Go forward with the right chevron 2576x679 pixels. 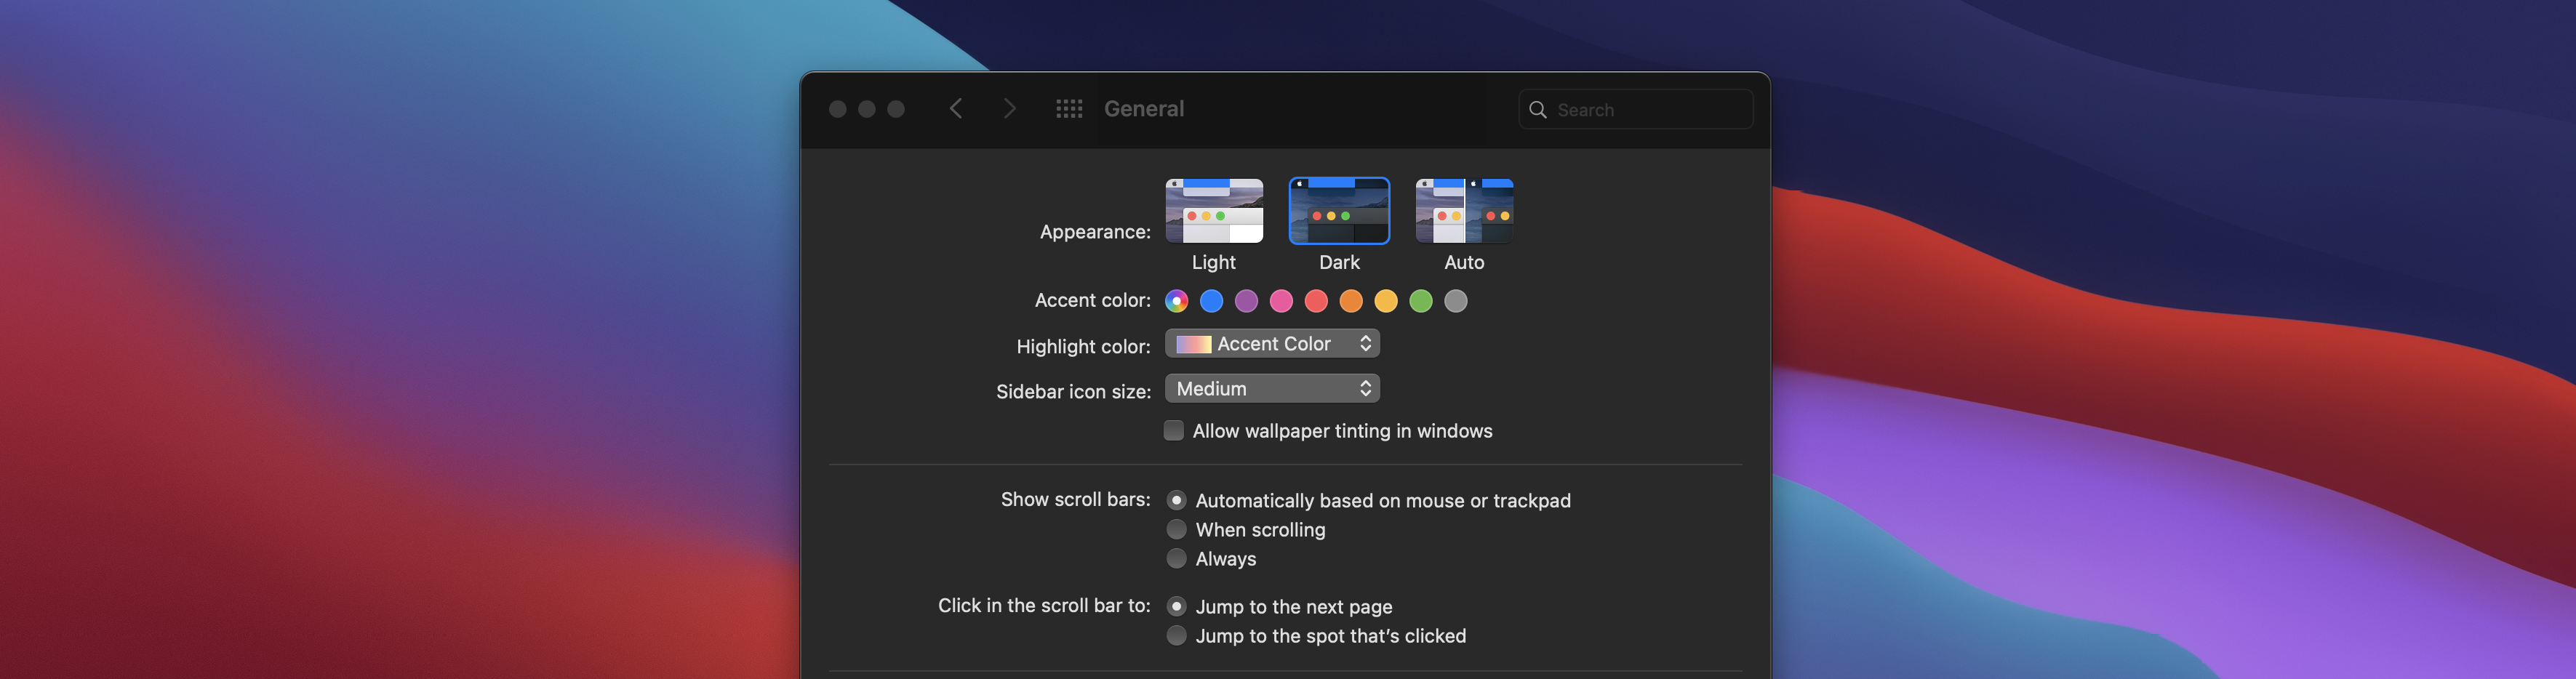pyautogui.click(x=1009, y=109)
